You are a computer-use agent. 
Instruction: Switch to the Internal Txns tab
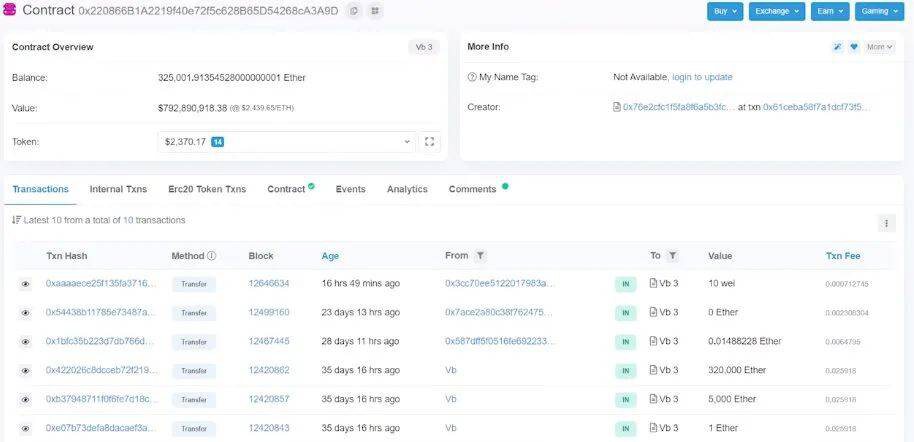tap(118, 189)
